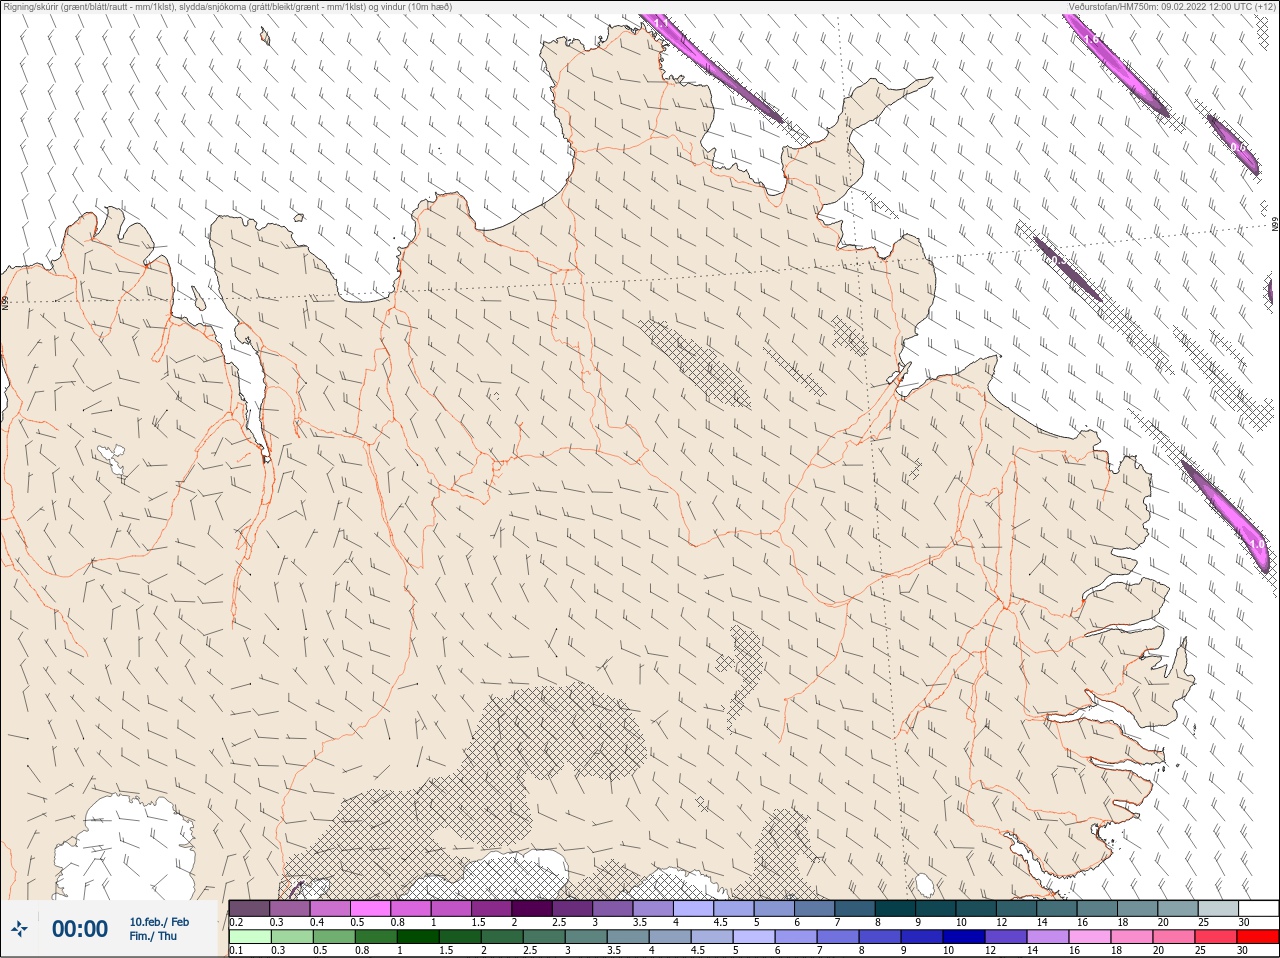Click the '0.2' value in upper legend row
Viewport: 1280px width, 958px height.
[236, 922]
